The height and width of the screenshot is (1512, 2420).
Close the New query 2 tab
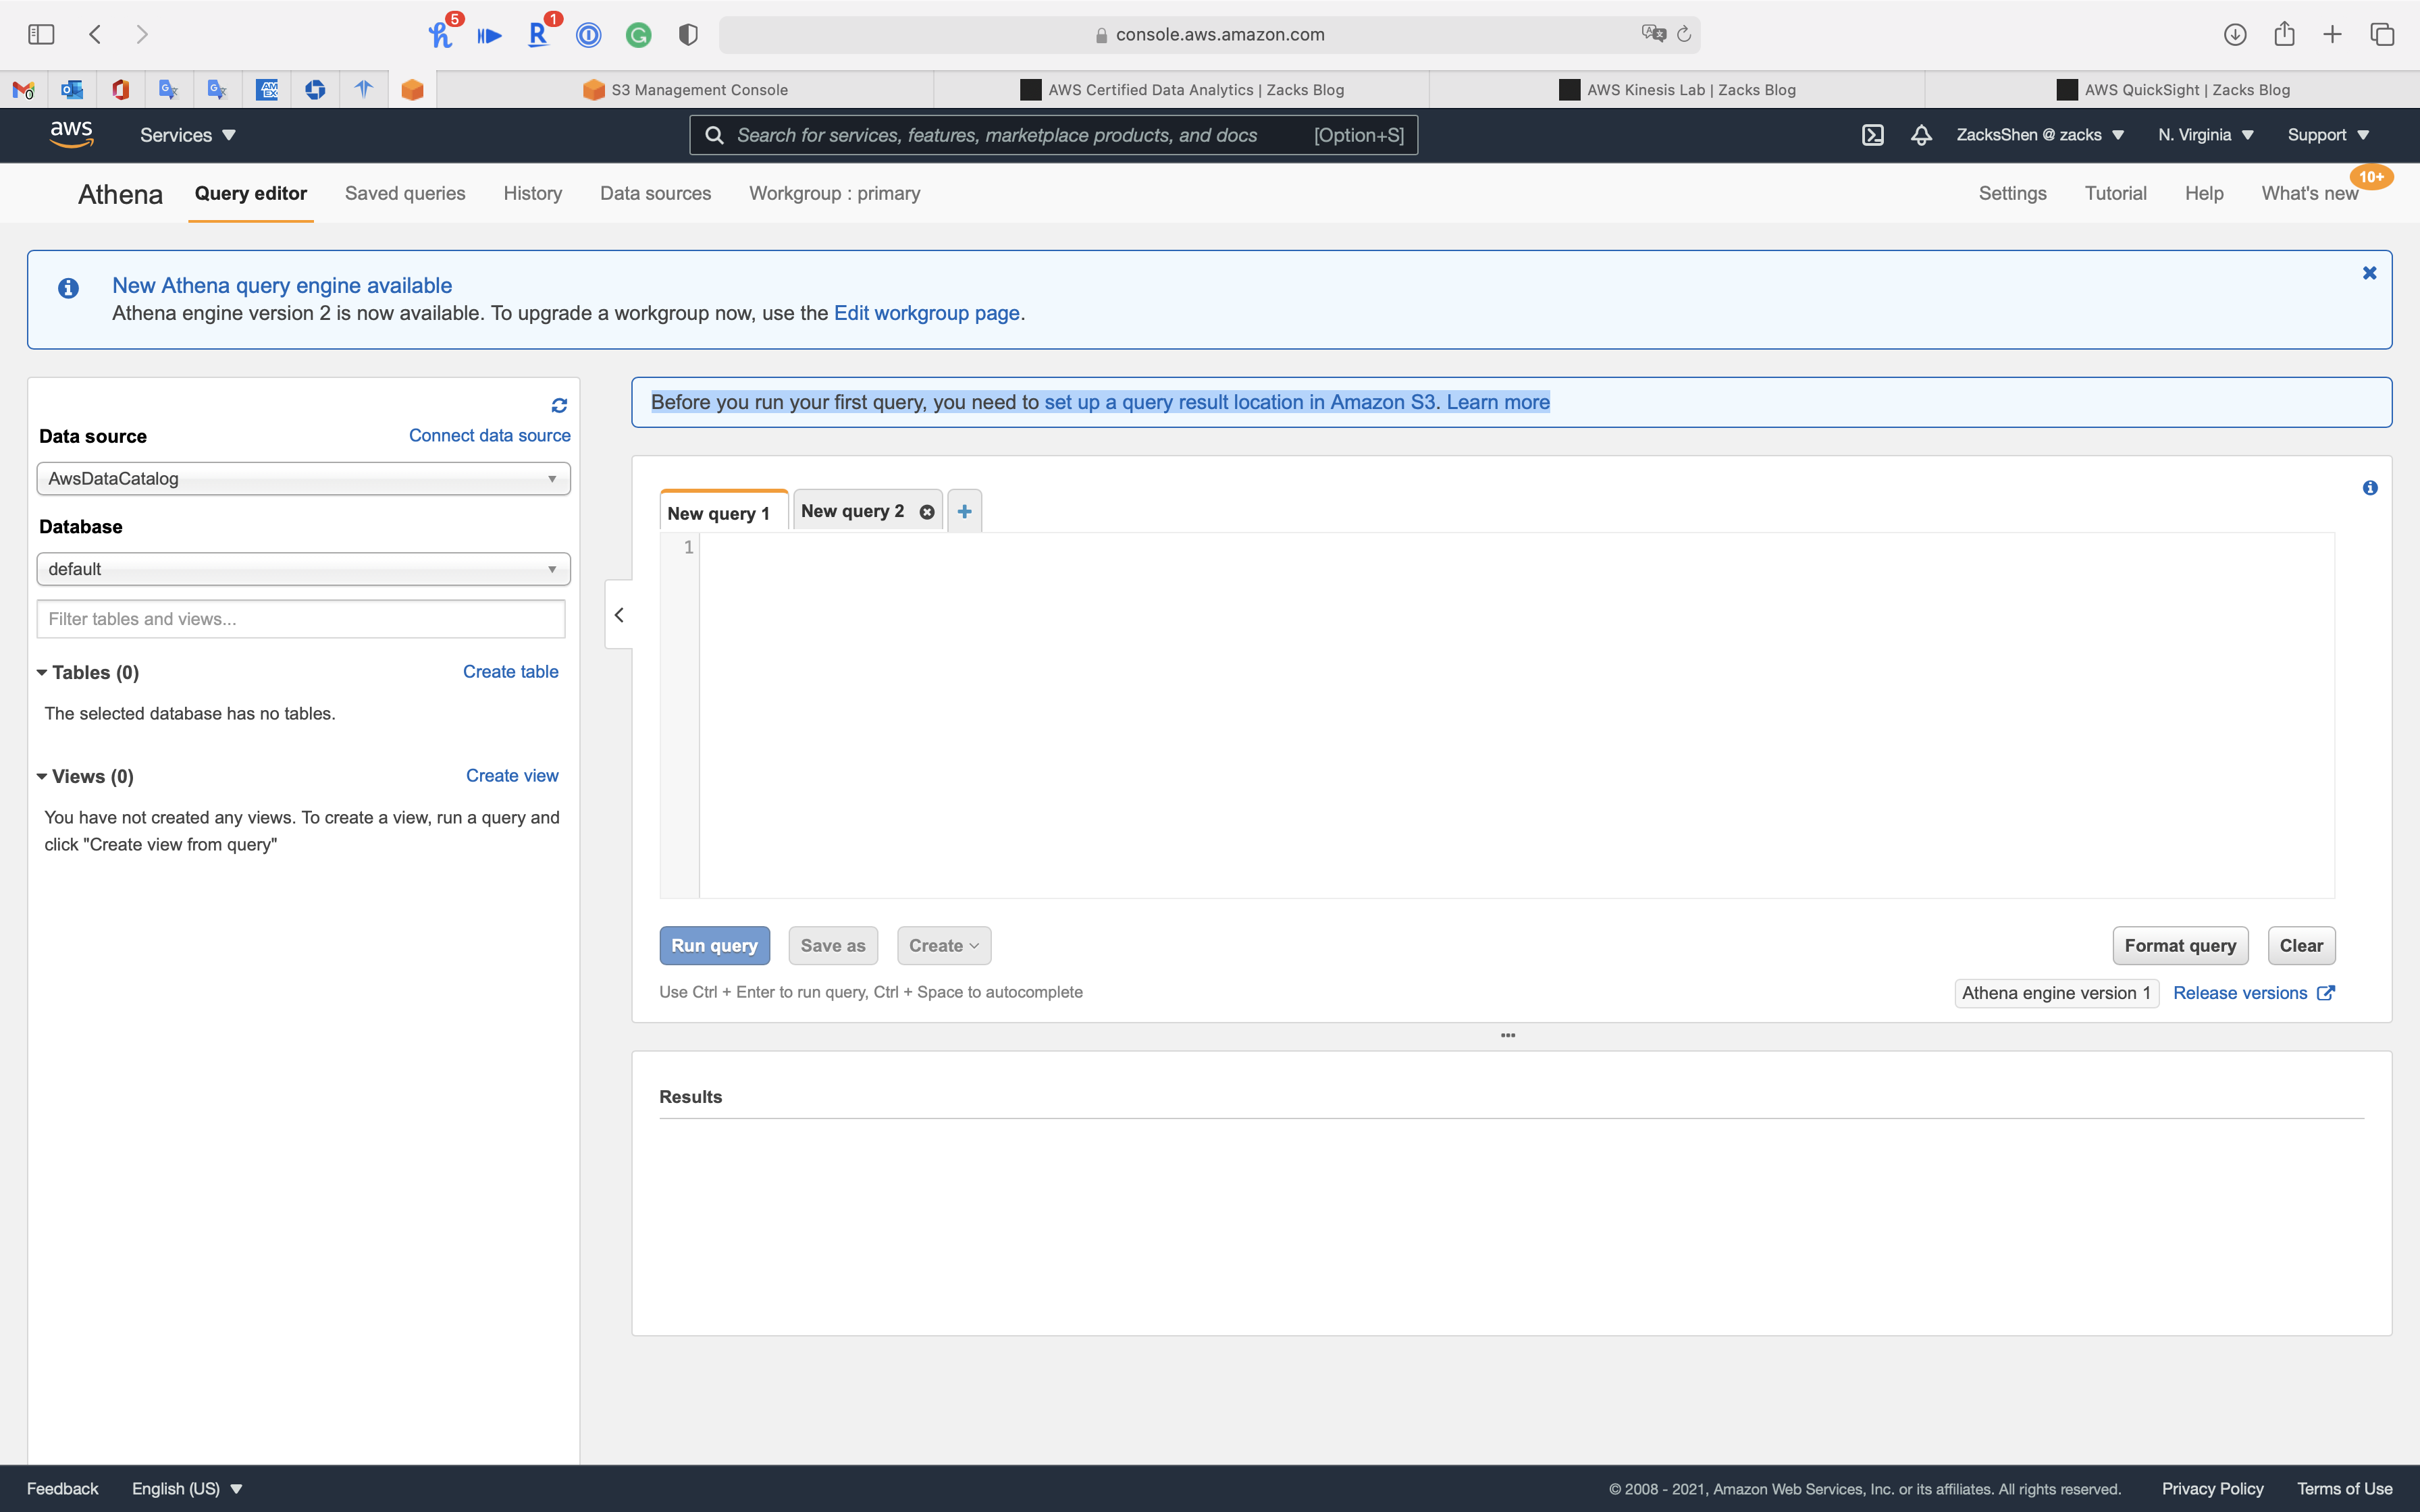pos(927,512)
